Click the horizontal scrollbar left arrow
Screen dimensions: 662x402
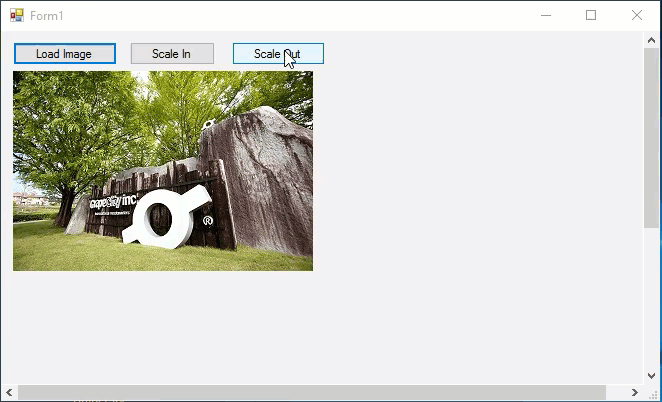click(x=9, y=393)
